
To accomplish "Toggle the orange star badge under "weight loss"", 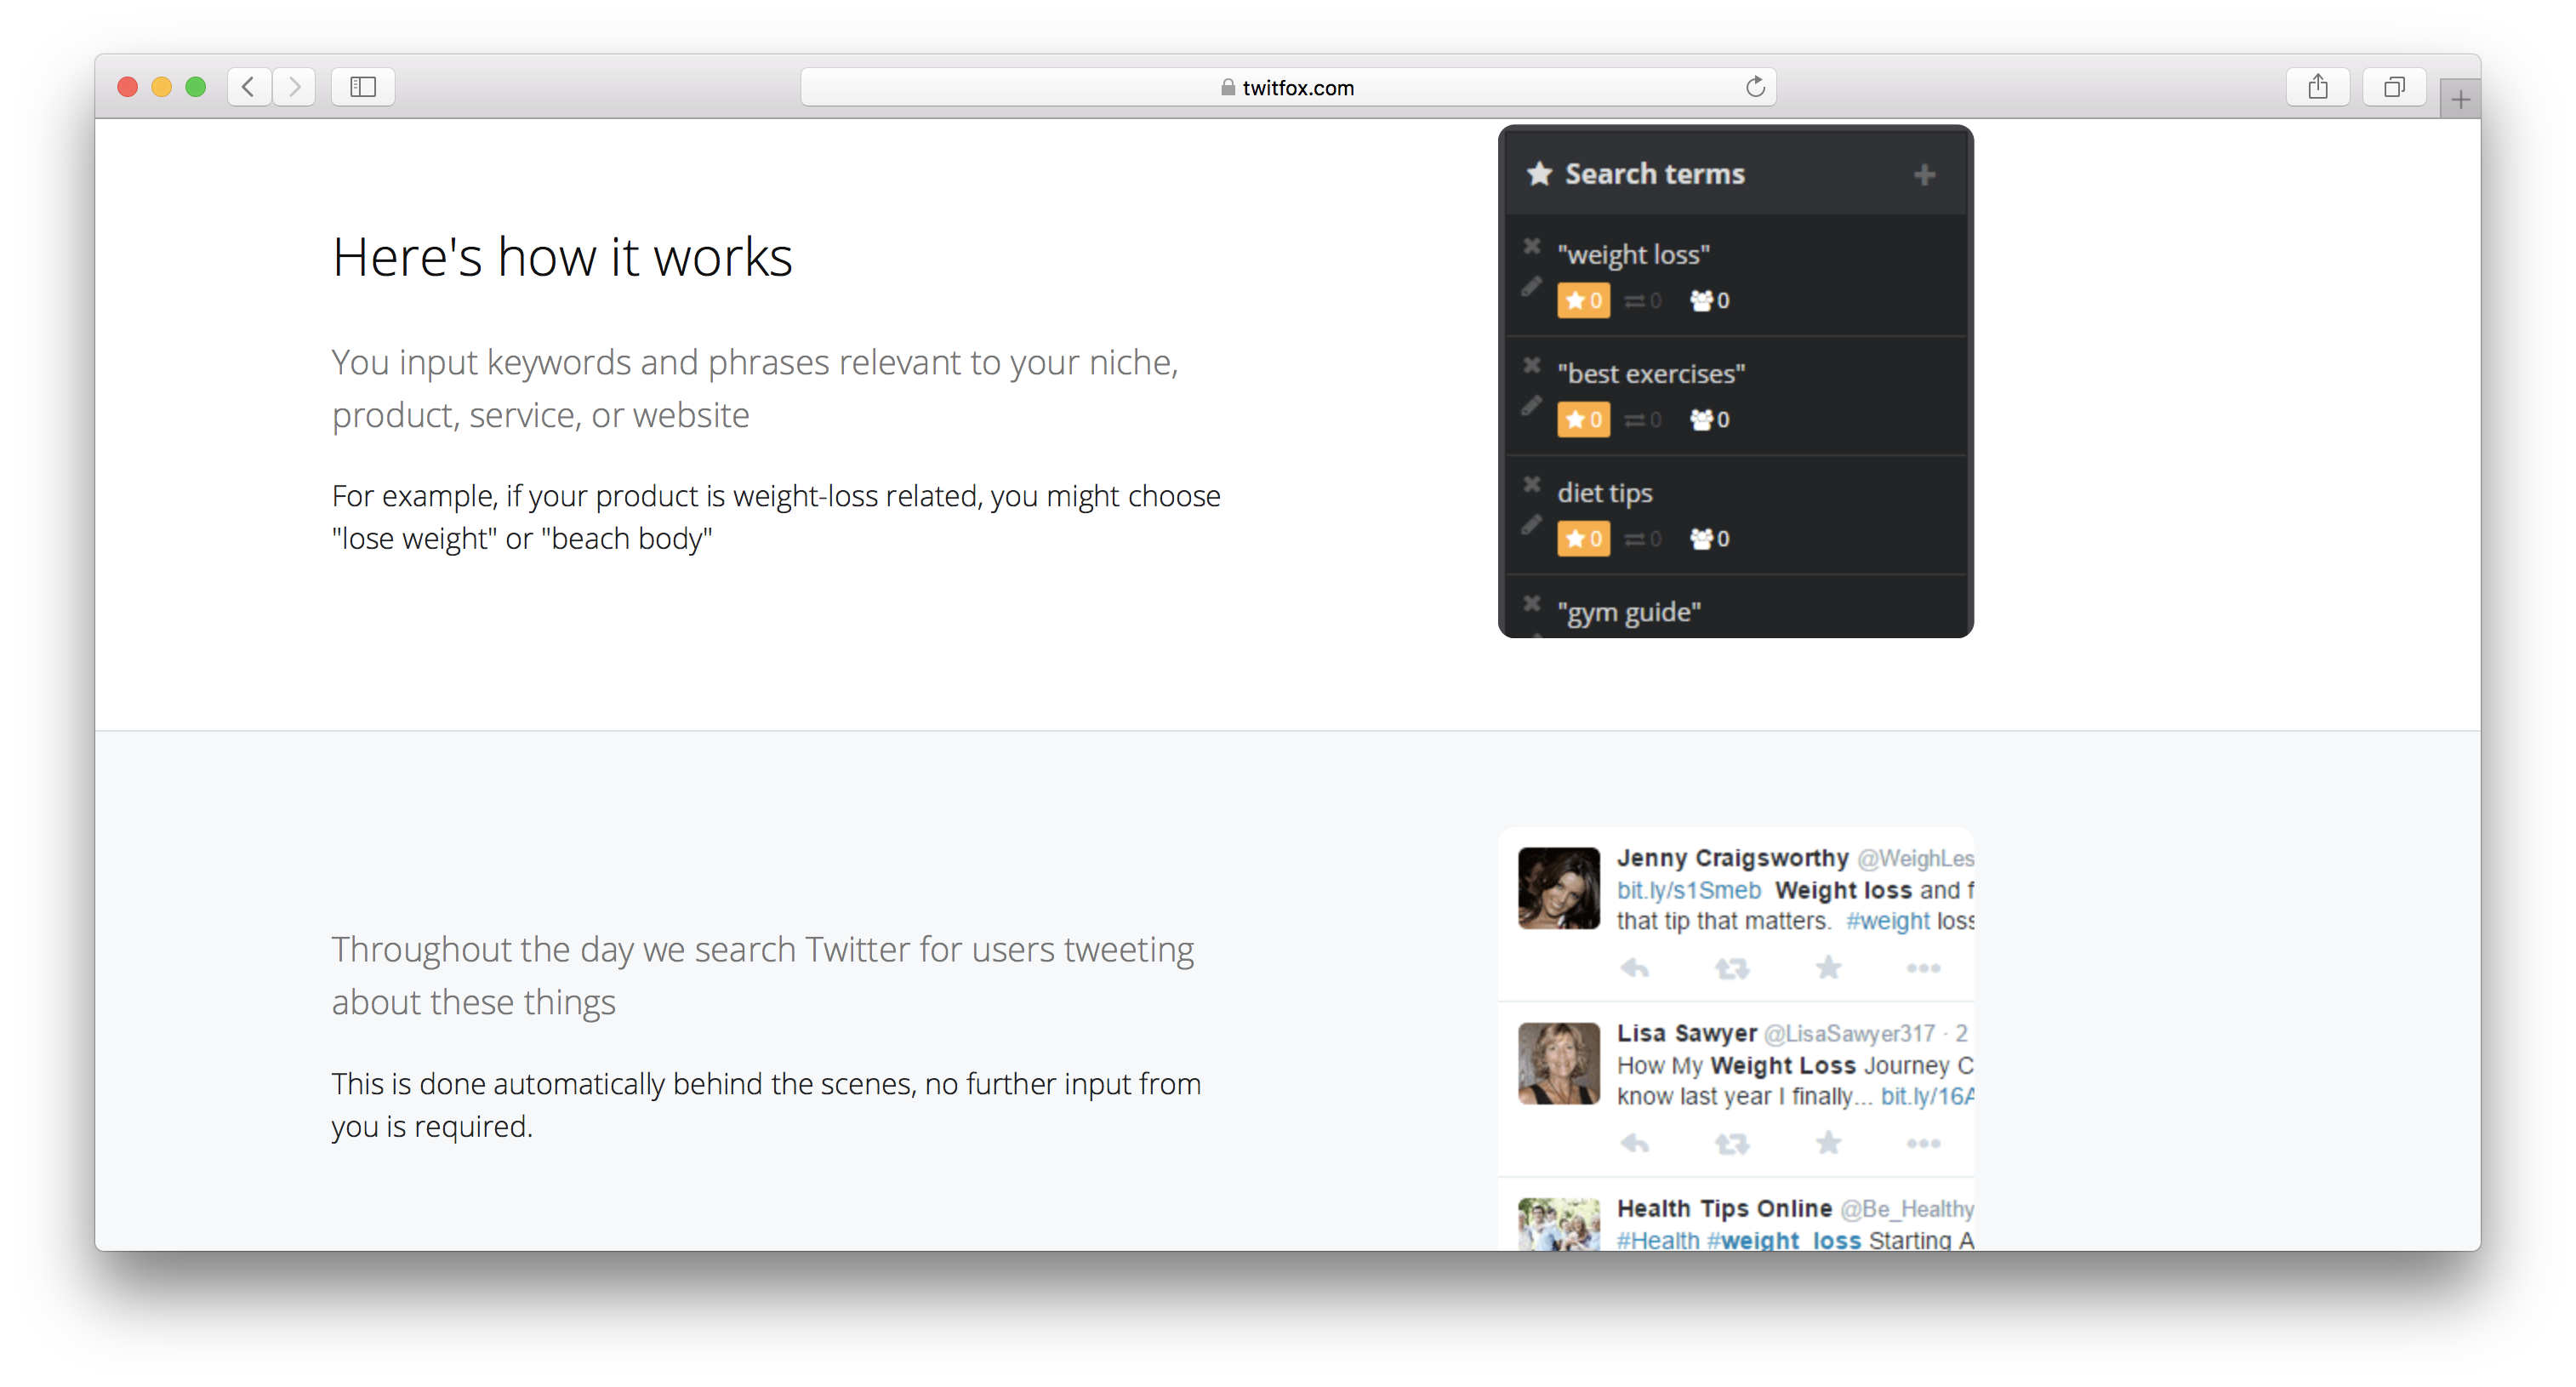I will pos(1583,300).
